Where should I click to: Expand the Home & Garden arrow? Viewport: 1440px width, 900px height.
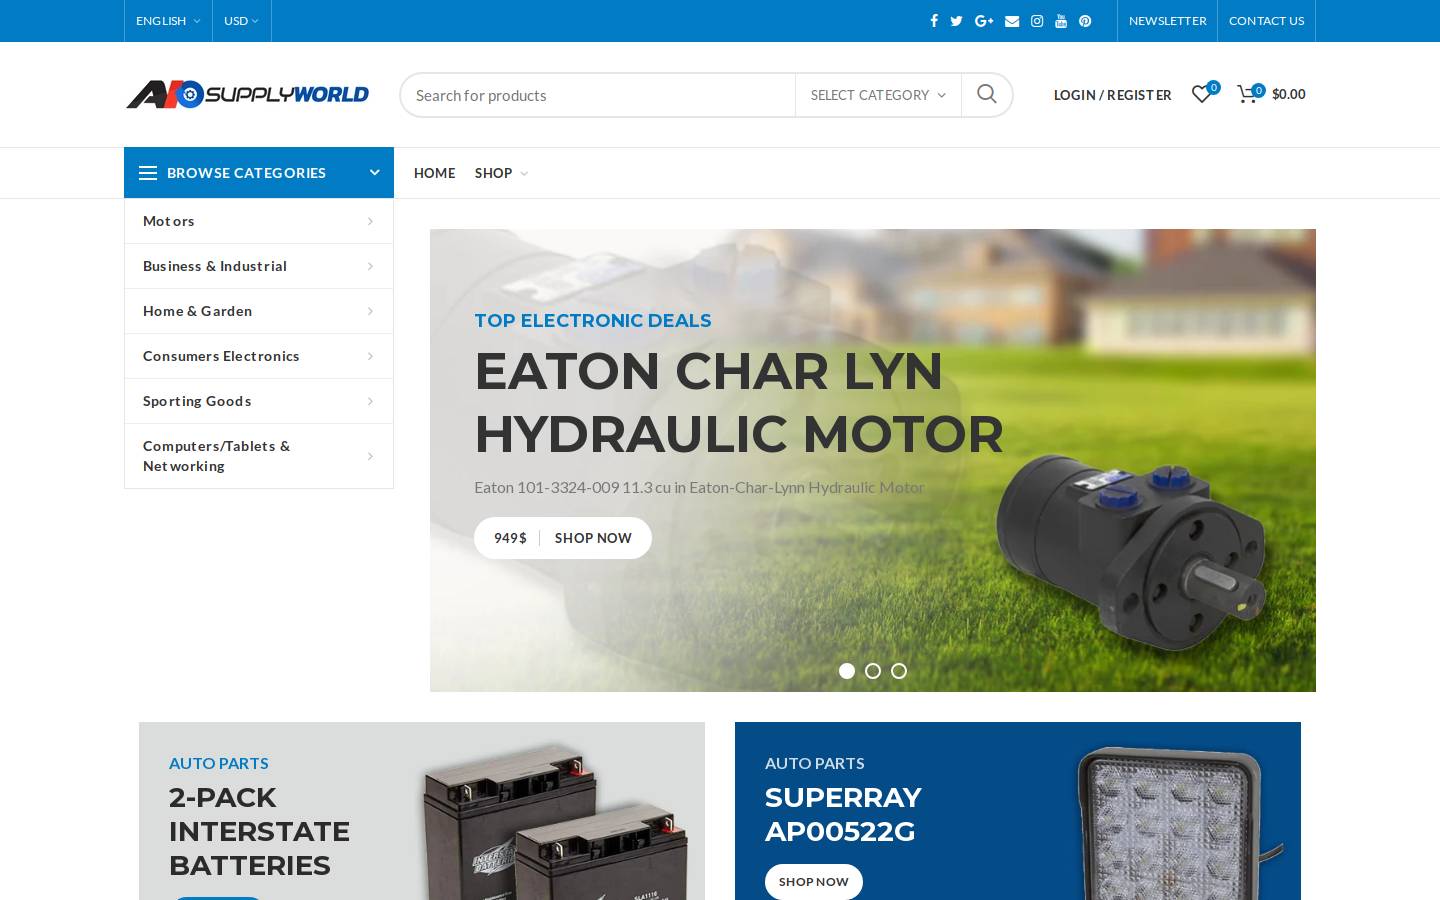click(370, 312)
